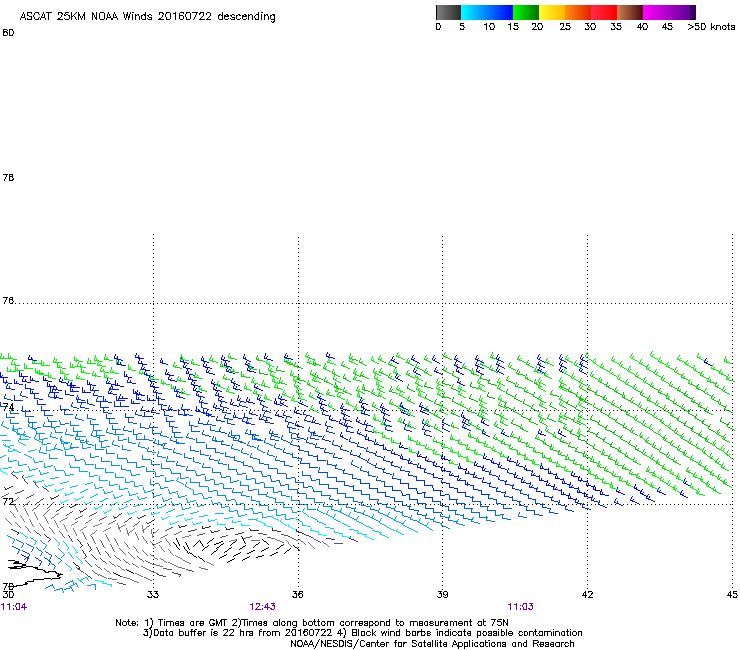Click the legend label '0' under color bar
Screen dimensions: 740x650
pyautogui.click(x=438, y=27)
